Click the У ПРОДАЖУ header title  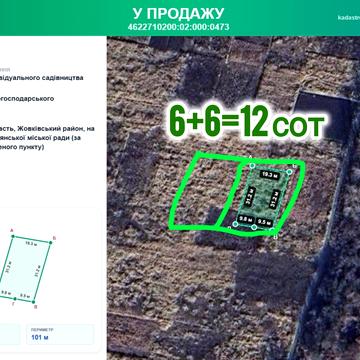[178, 13]
